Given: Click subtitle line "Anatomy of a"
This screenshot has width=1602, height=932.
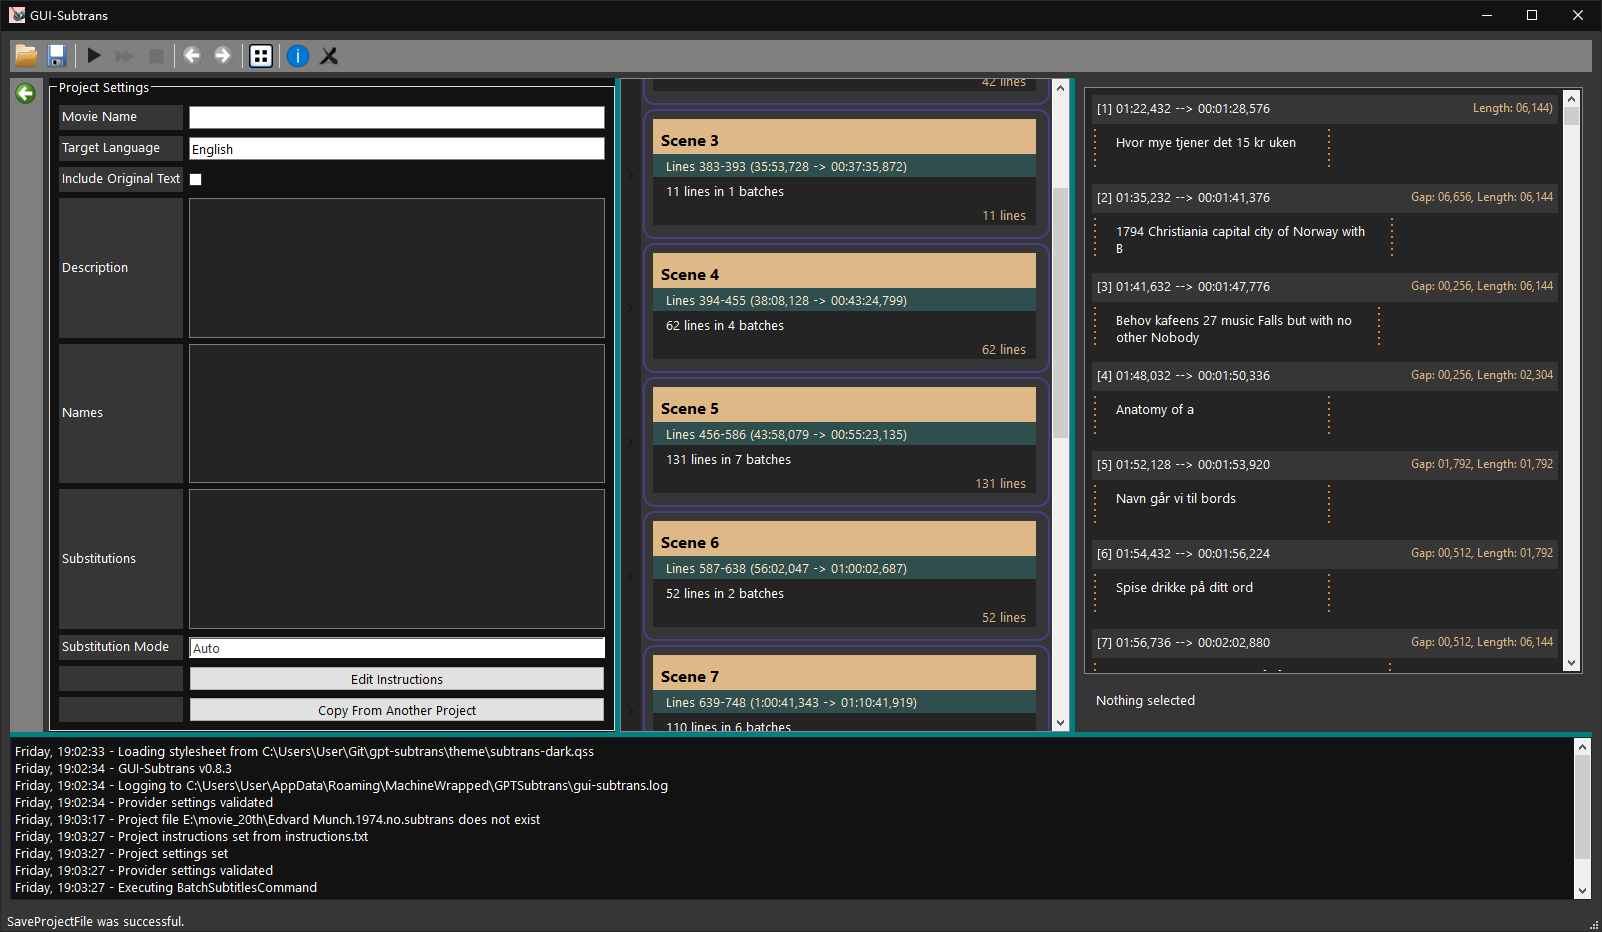Looking at the screenshot, I should click(x=1155, y=410).
